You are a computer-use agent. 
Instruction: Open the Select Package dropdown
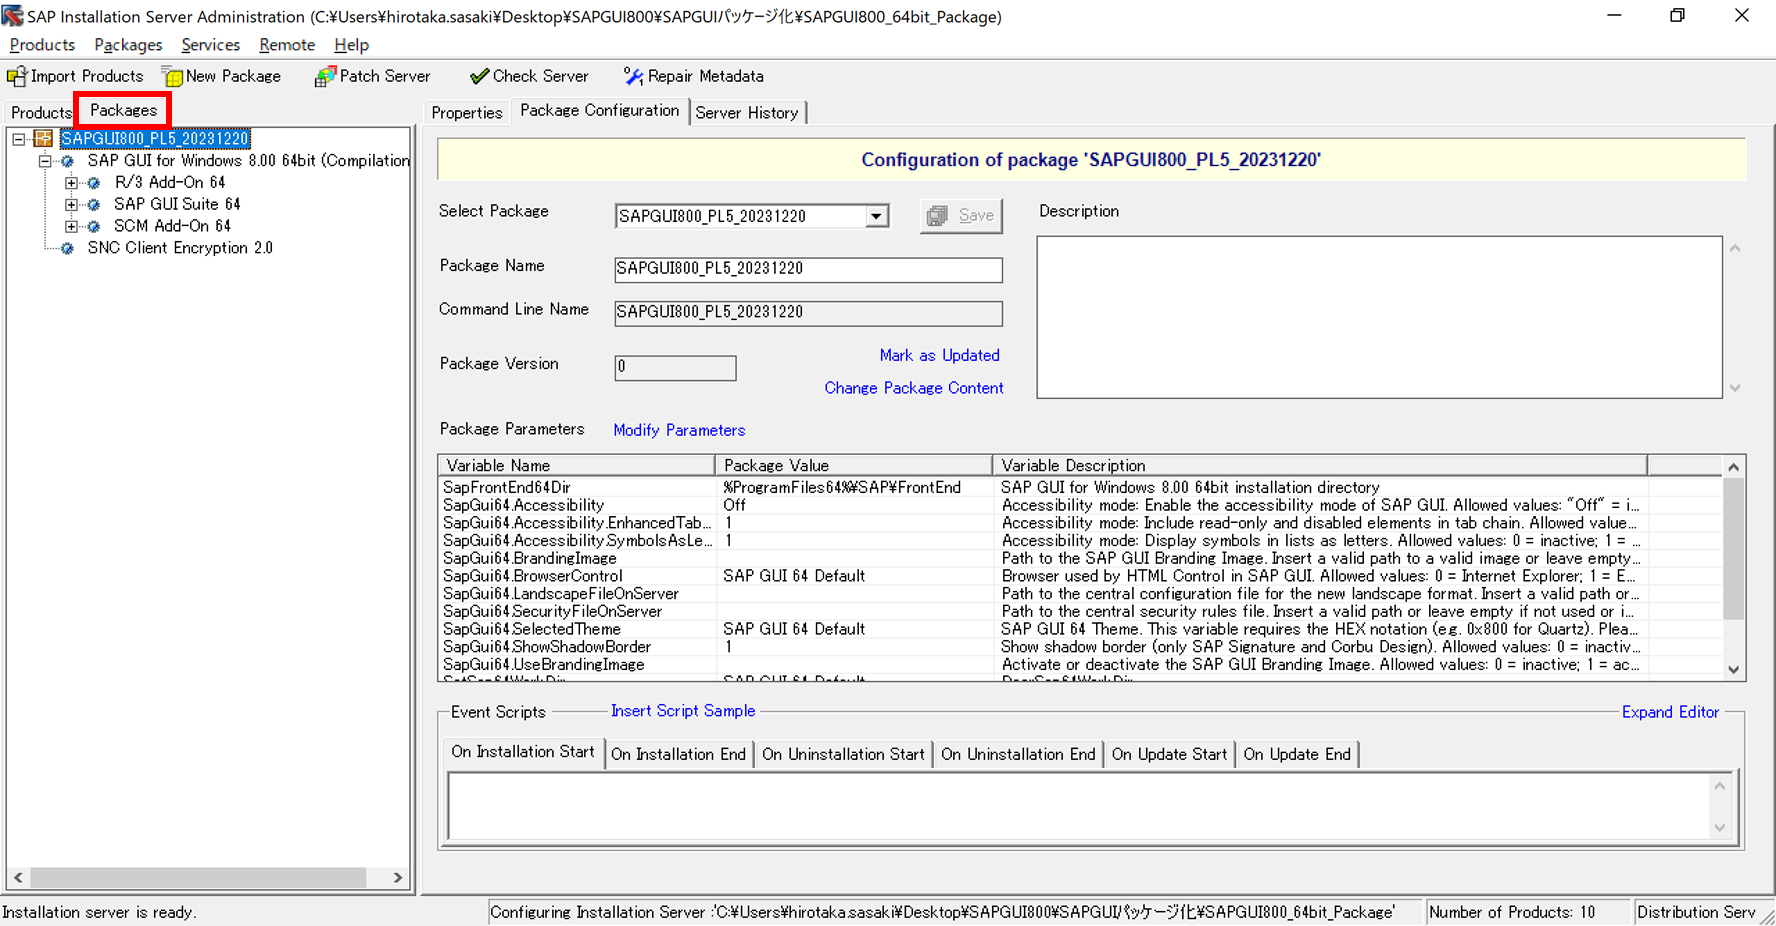click(876, 216)
